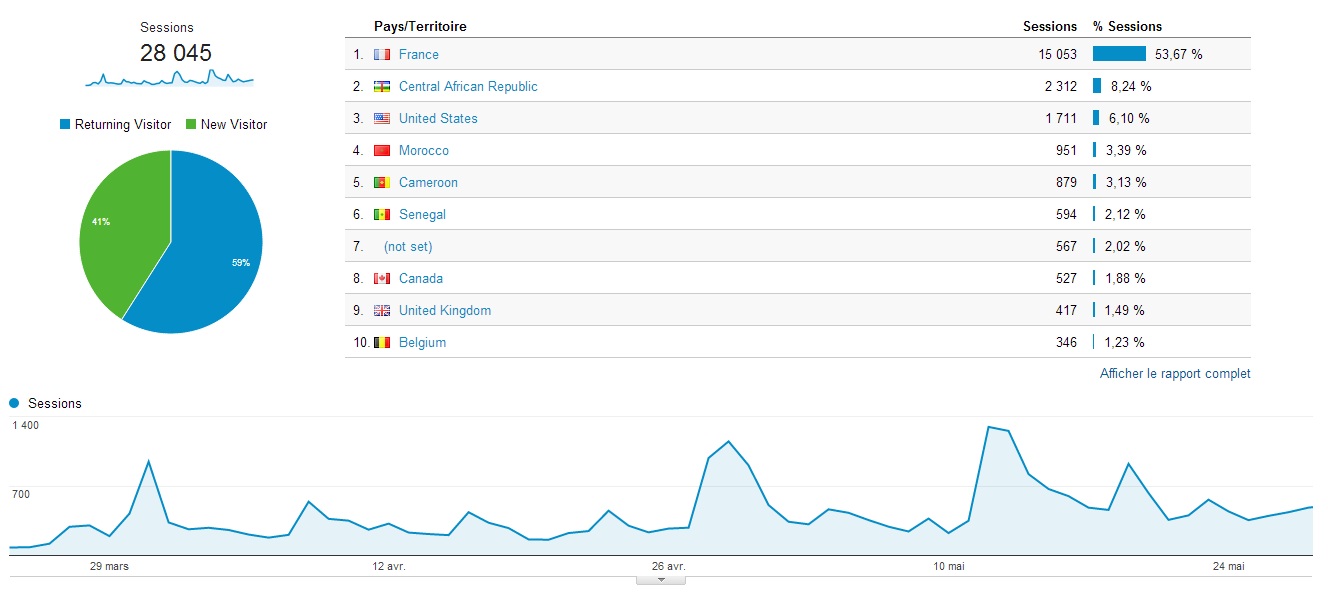1328x601 pixels.
Task: Click the Cameroon flag icon
Action: pos(382,183)
